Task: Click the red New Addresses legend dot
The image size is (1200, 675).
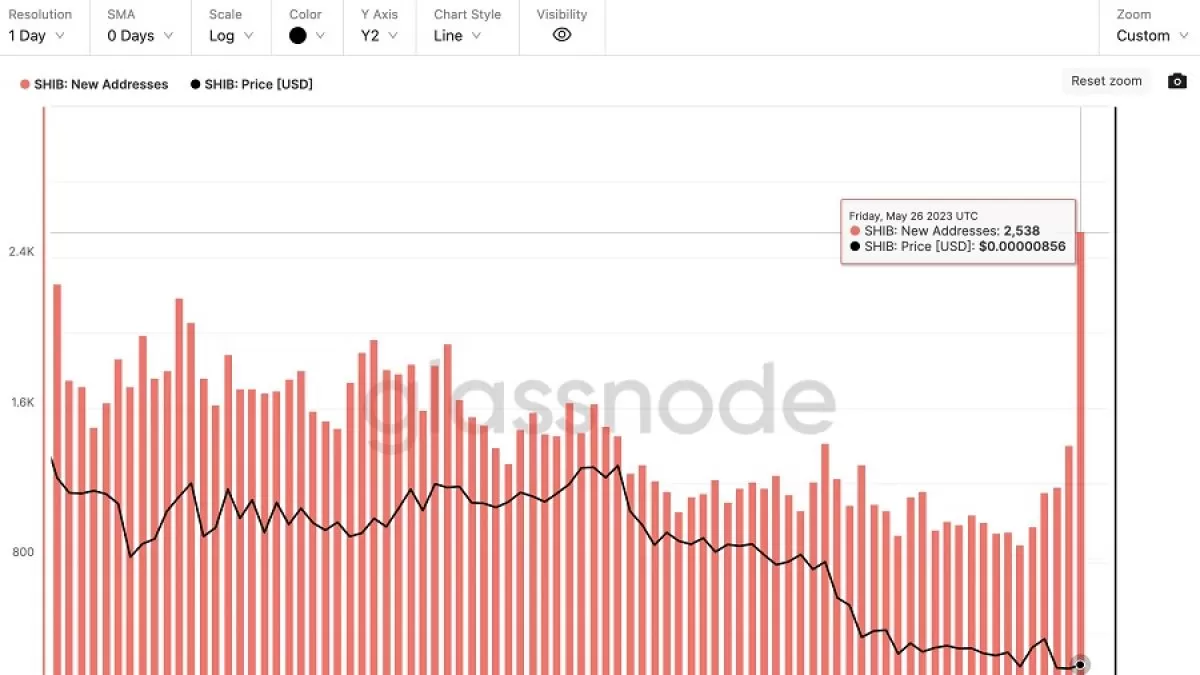Action: (x=25, y=84)
